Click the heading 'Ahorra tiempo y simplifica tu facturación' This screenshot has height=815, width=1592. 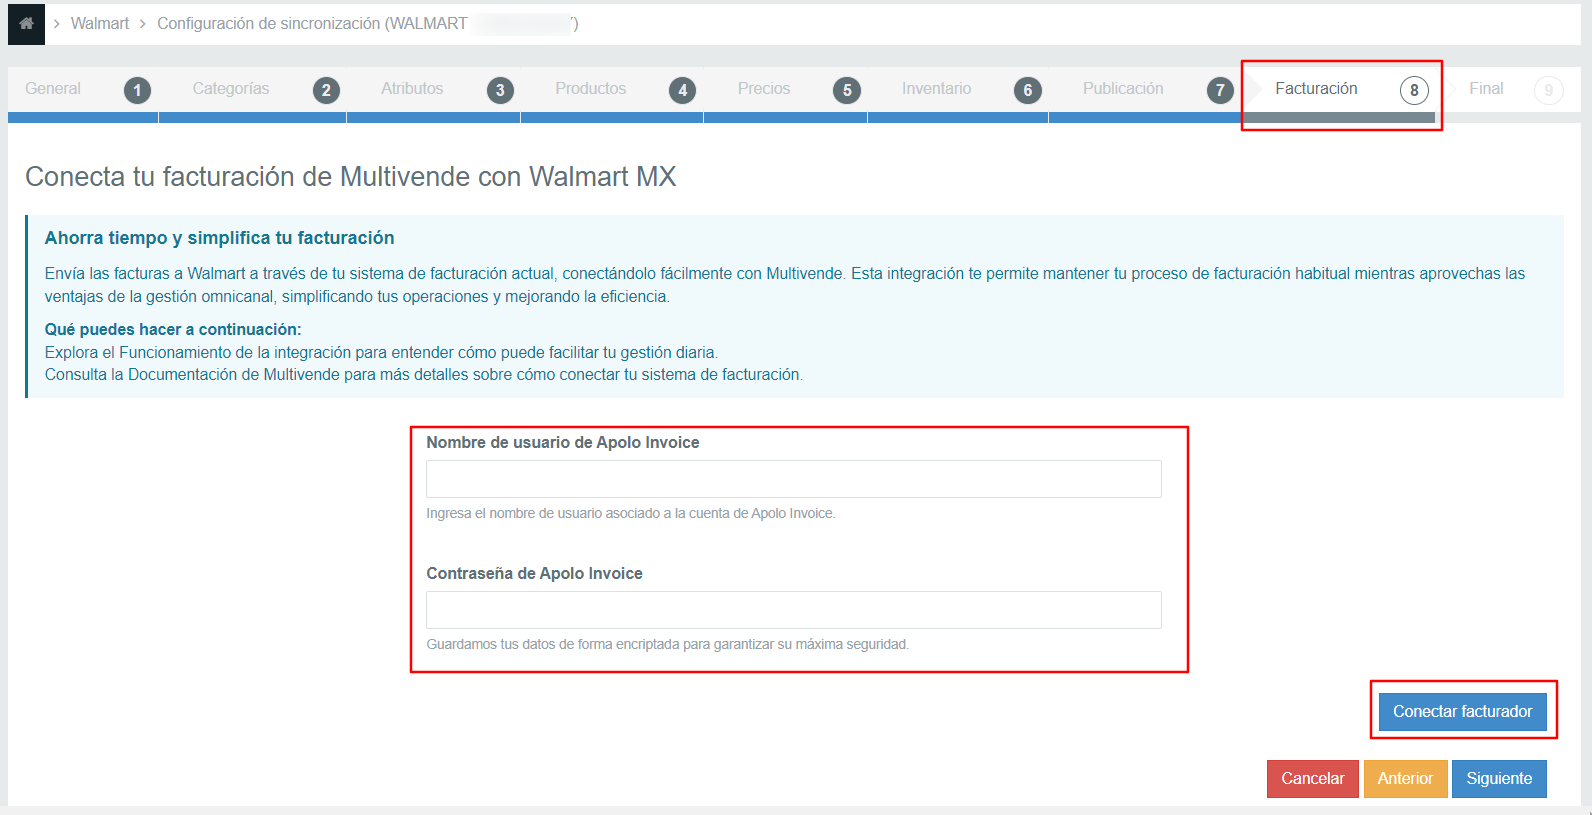tap(219, 238)
